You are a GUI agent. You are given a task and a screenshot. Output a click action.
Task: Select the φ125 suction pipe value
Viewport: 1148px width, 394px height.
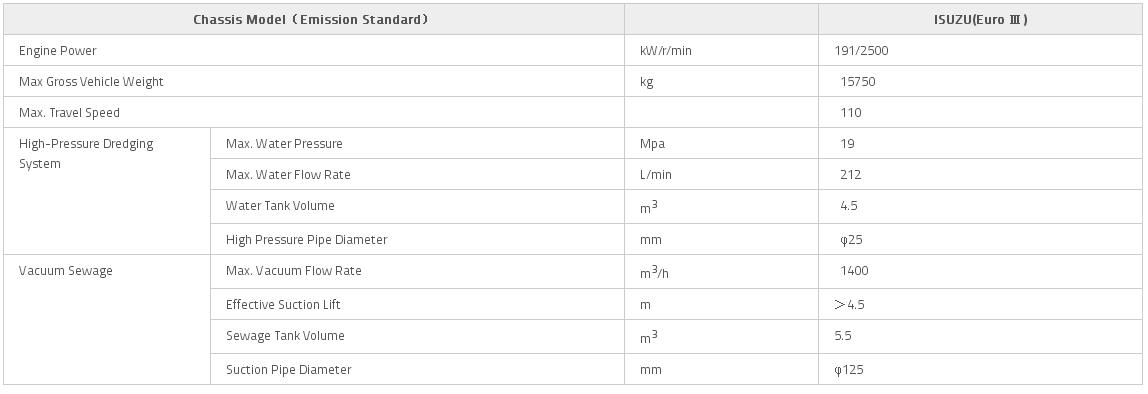849,369
